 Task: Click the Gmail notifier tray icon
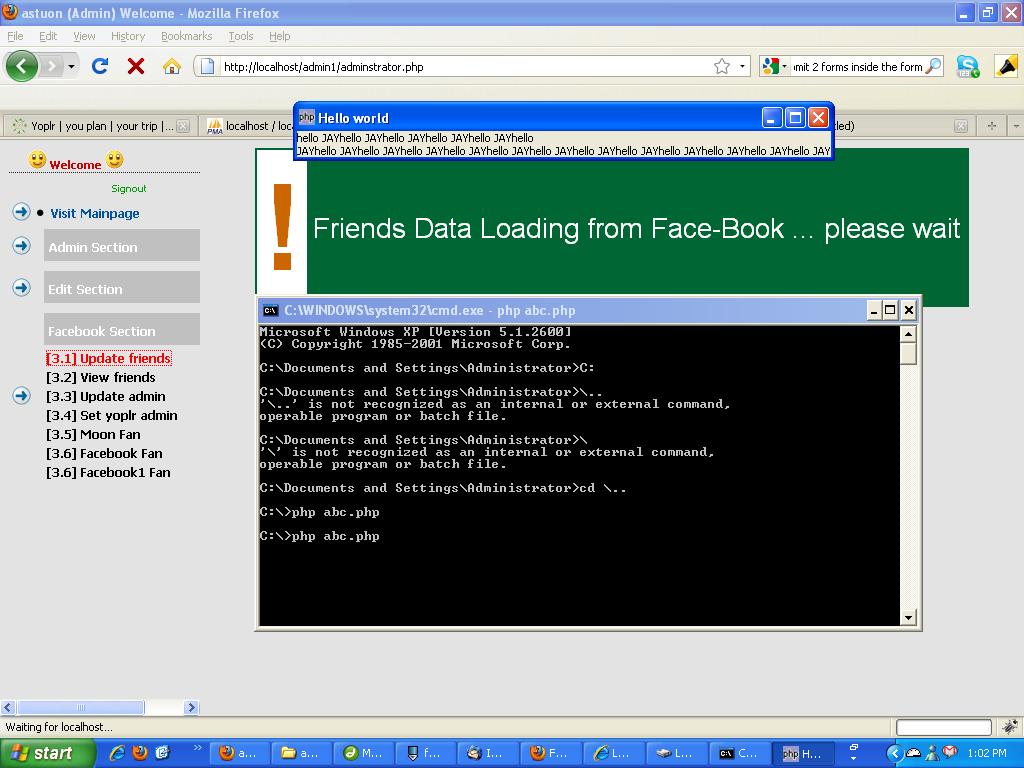[x=950, y=752]
